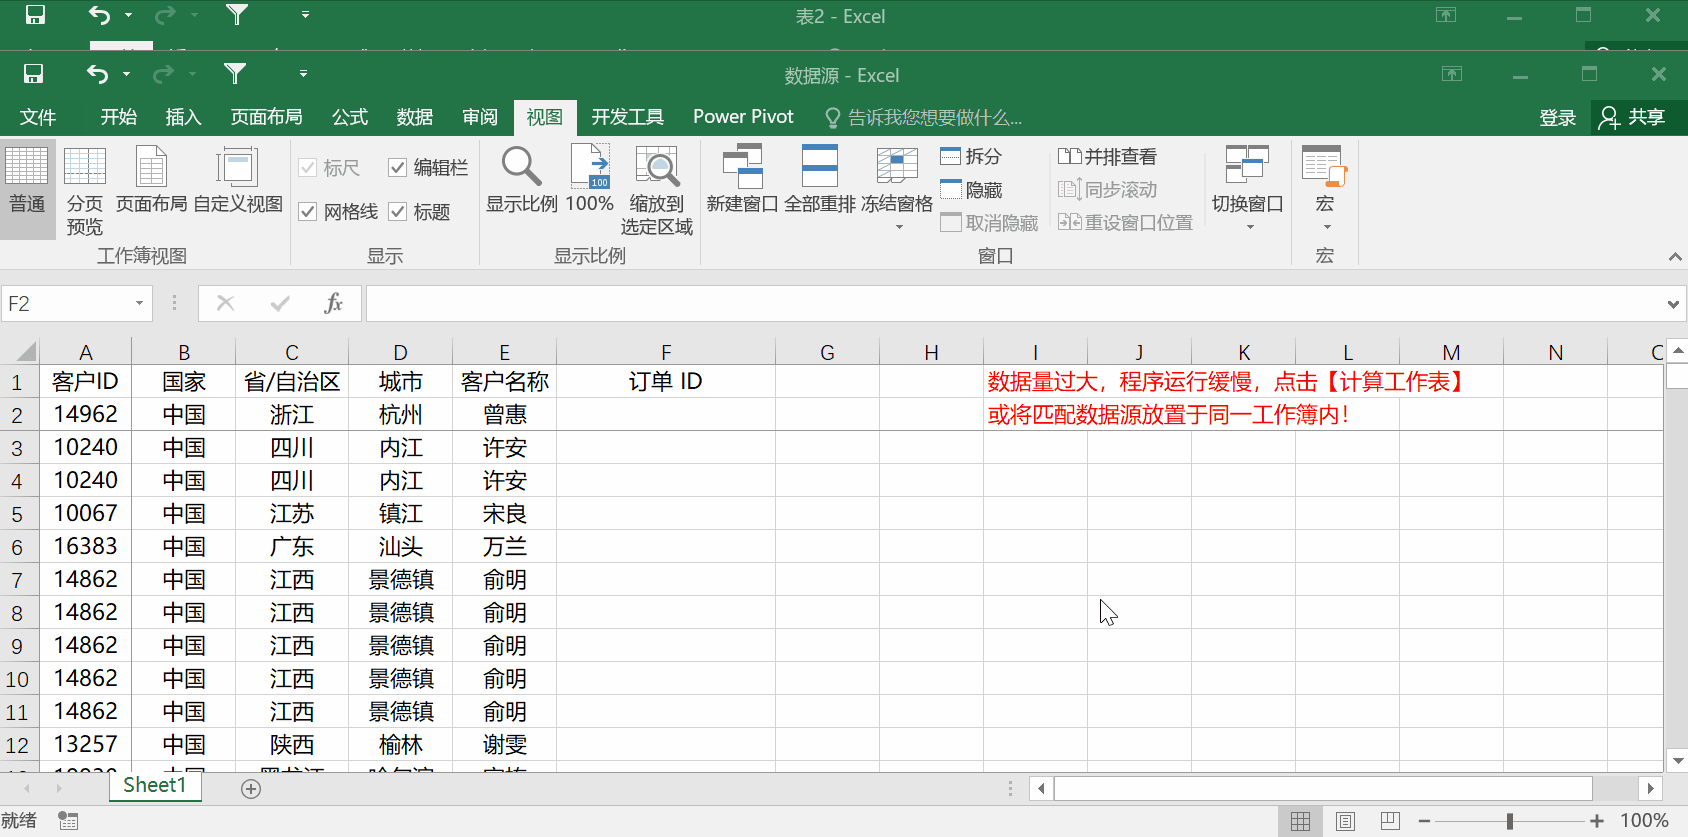Click zoom in plus button

click(x=1597, y=821)
